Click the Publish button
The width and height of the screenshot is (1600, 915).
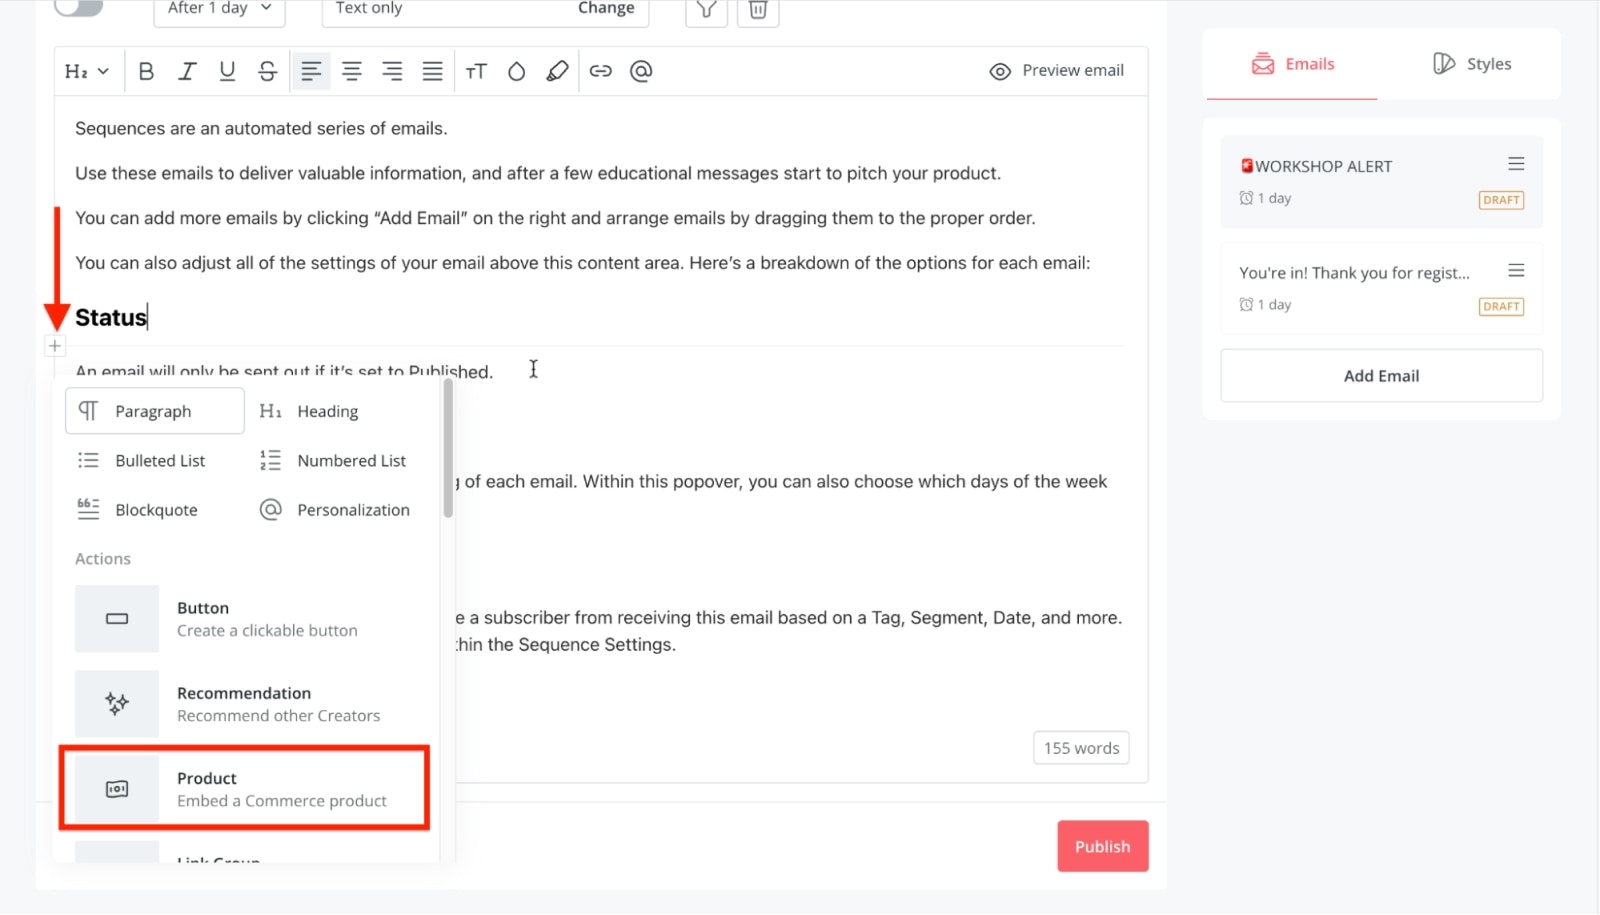1102,846
